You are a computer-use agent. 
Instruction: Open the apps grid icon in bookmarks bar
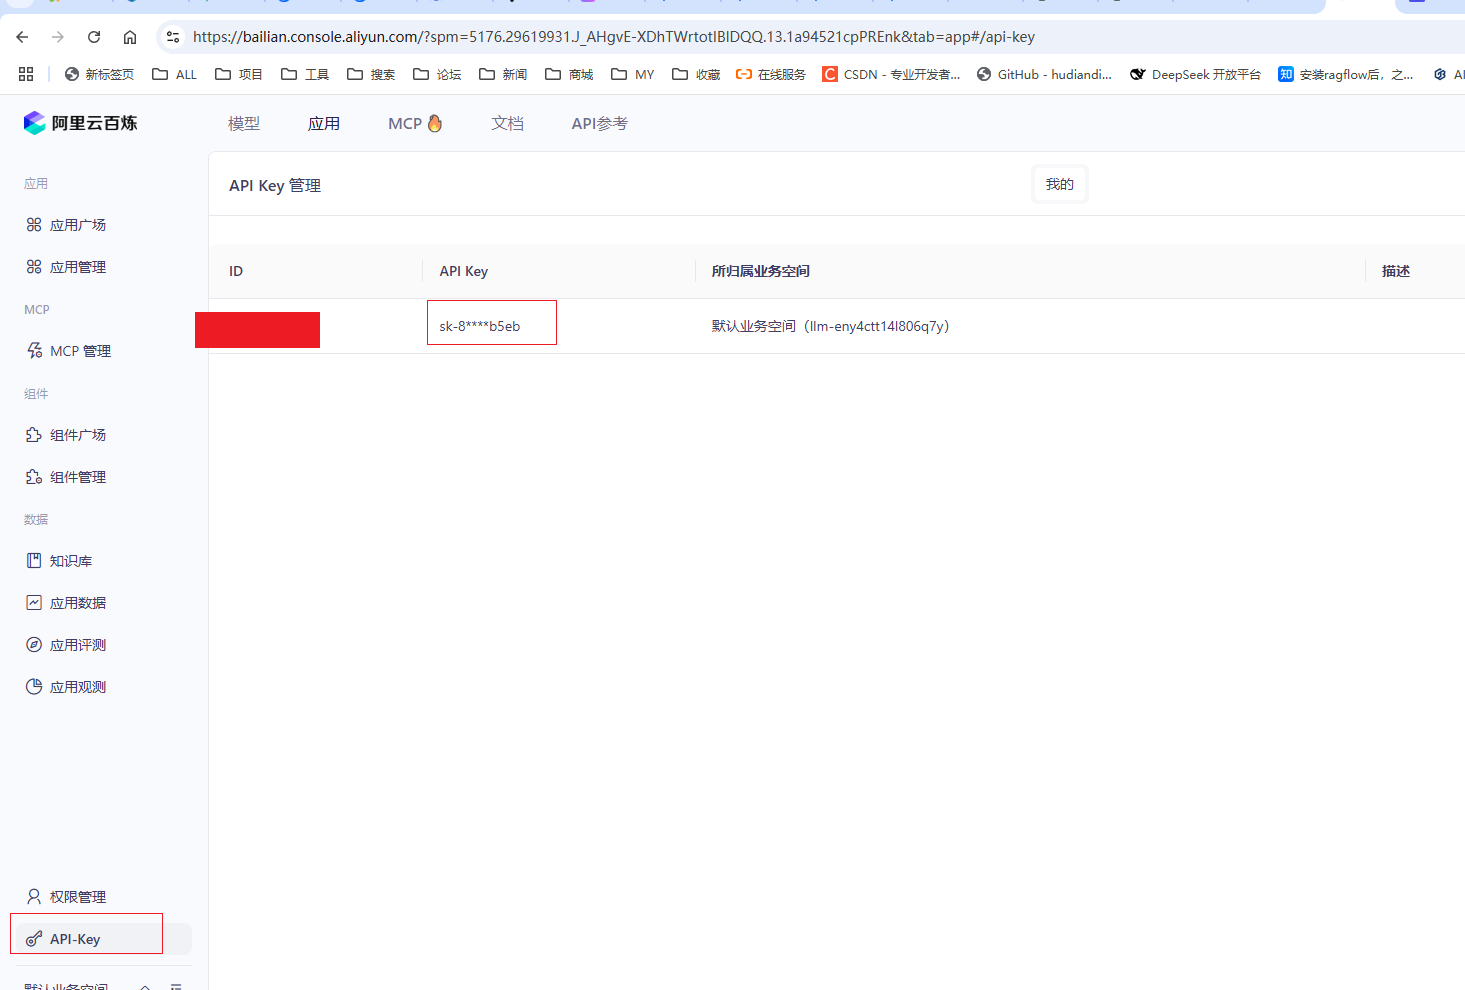pyautogui.click(x=26, y=74)
